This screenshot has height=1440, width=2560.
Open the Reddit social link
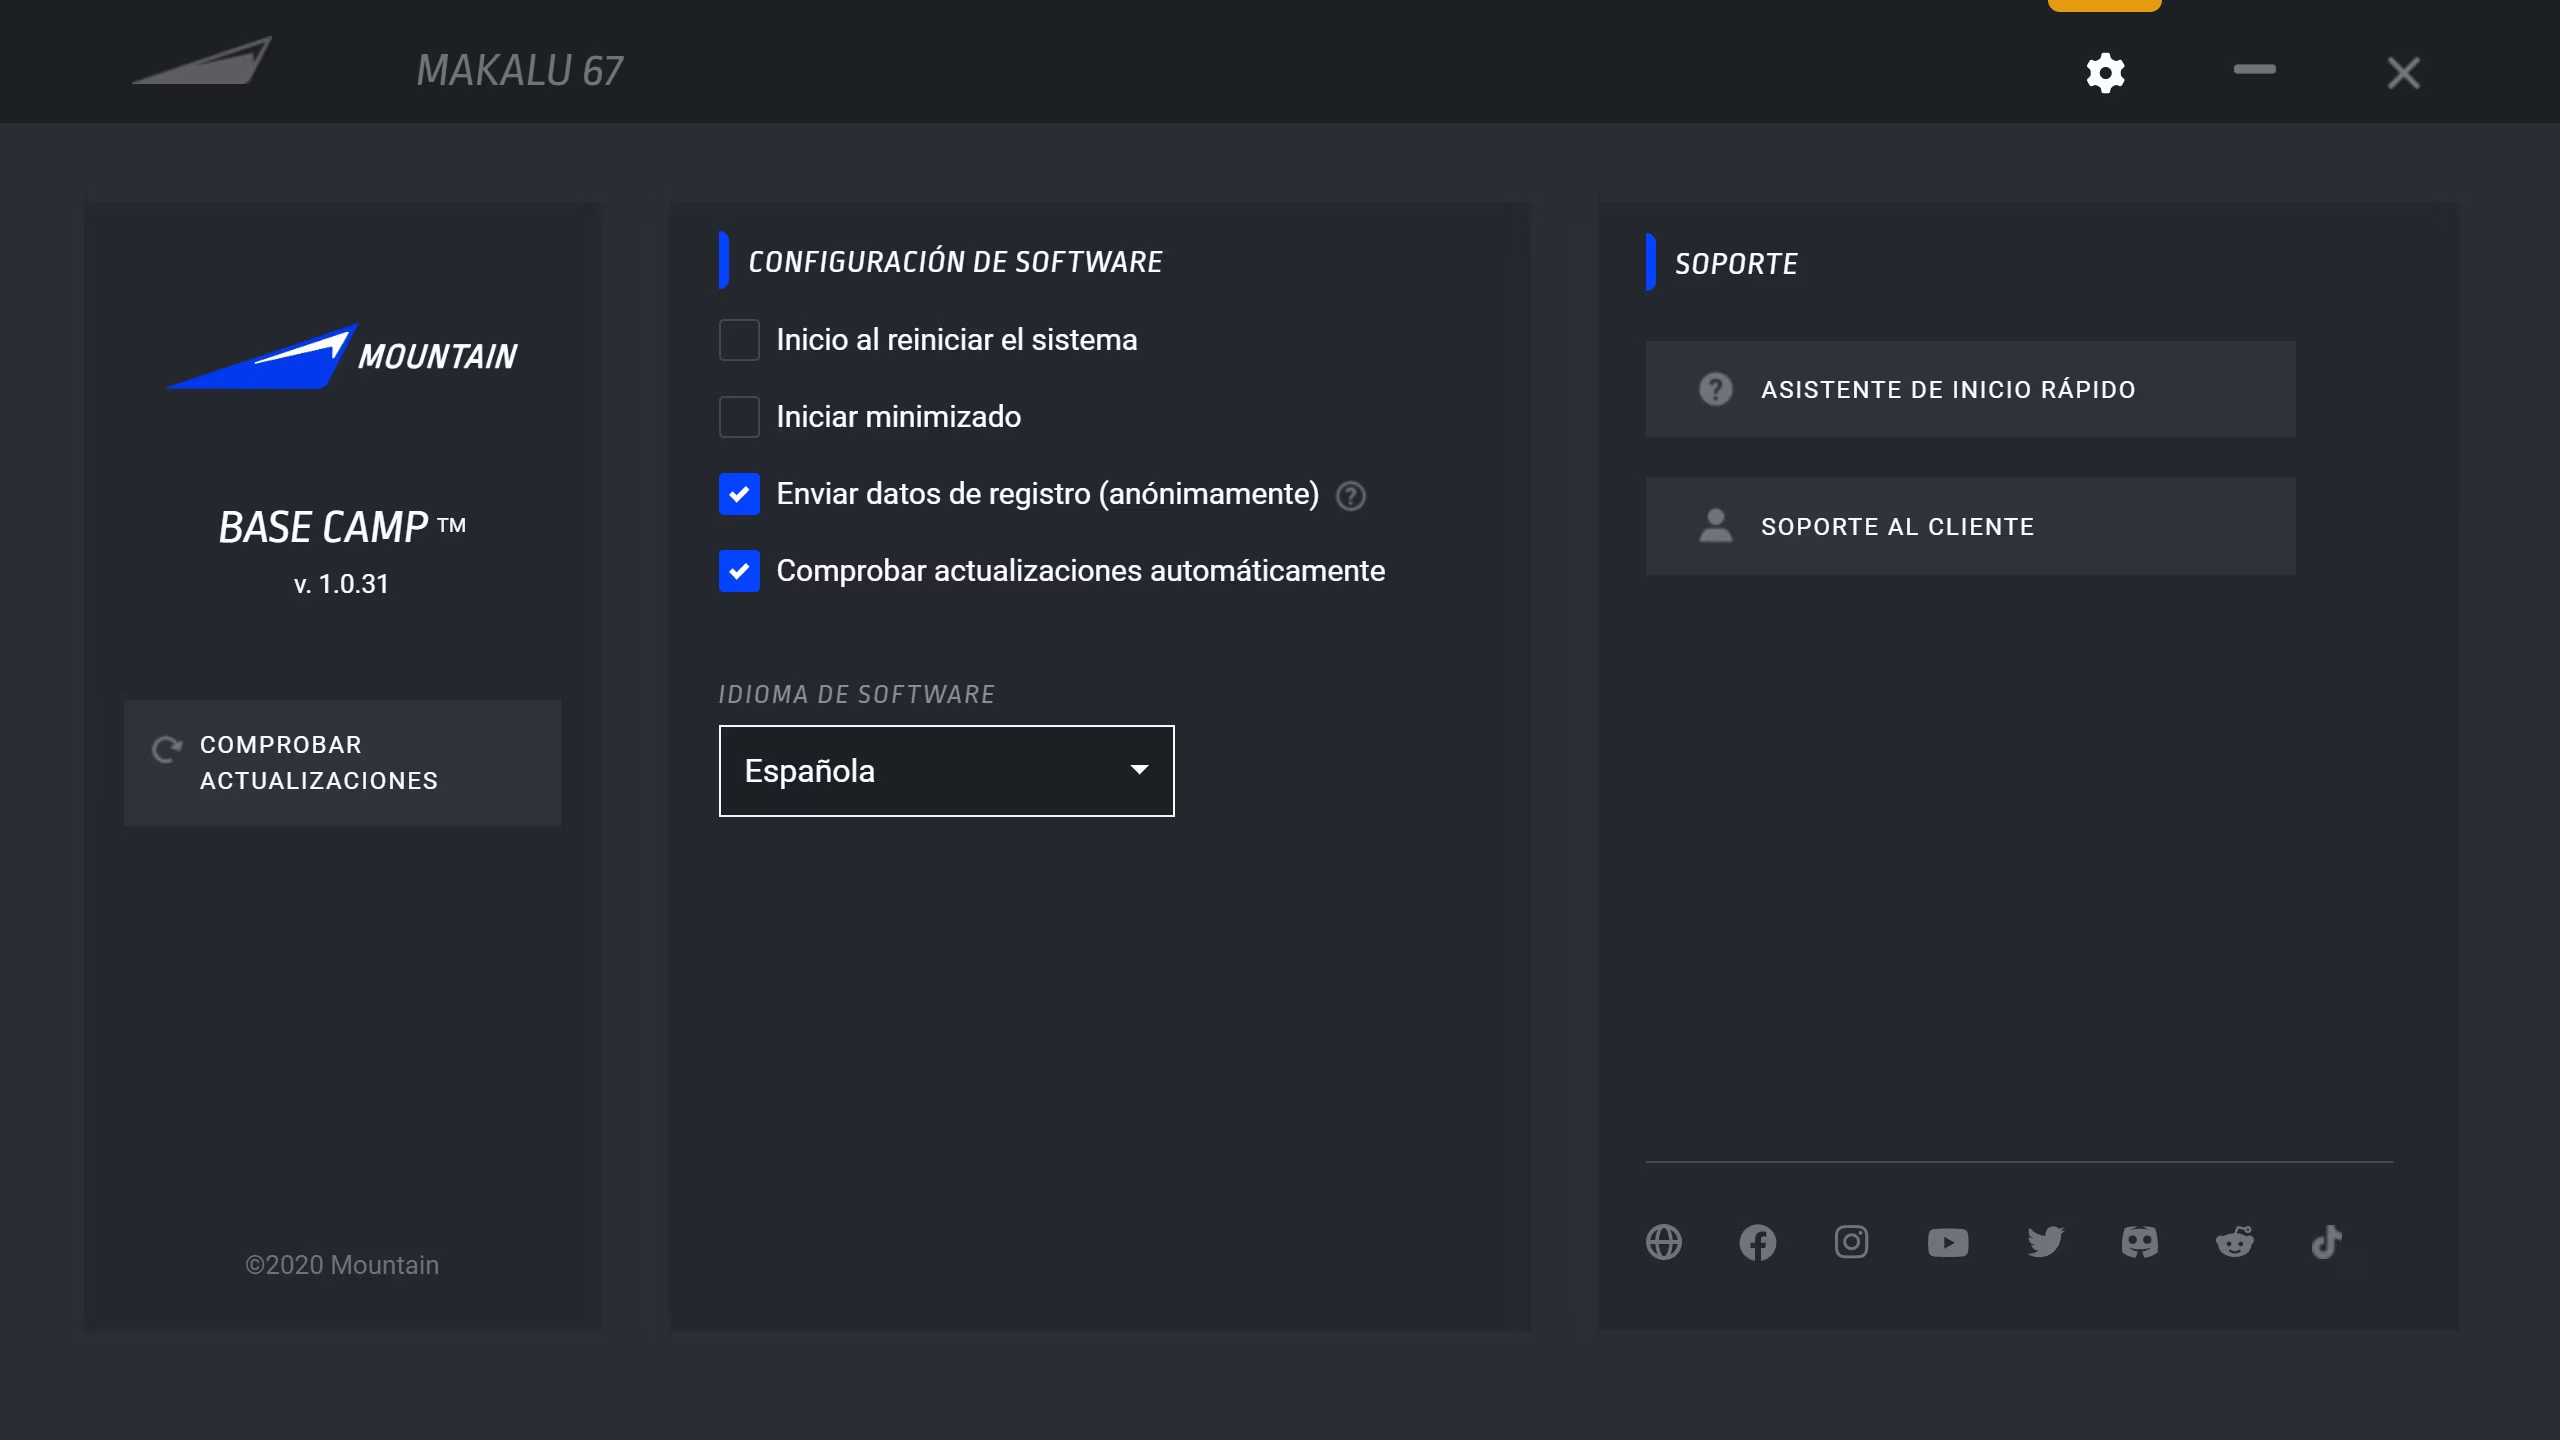click(2234, 1242)
